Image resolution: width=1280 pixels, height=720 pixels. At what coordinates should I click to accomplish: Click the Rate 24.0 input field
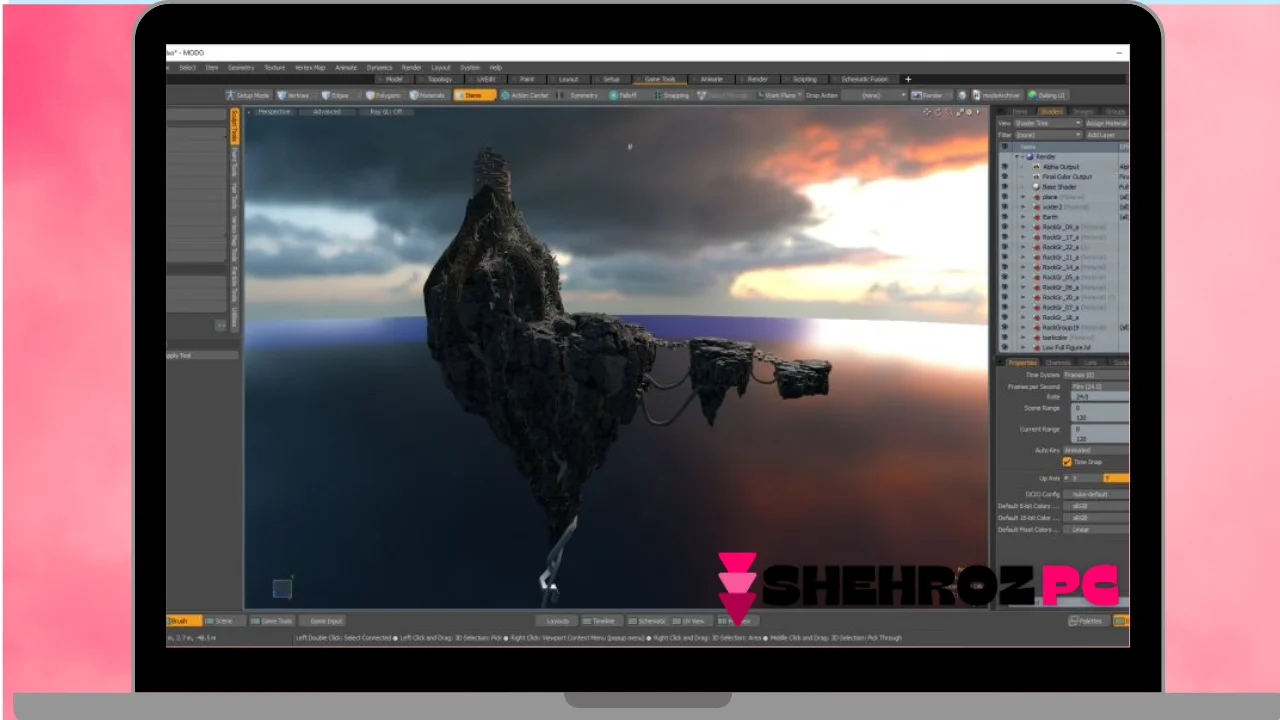tap(1100, 397)
